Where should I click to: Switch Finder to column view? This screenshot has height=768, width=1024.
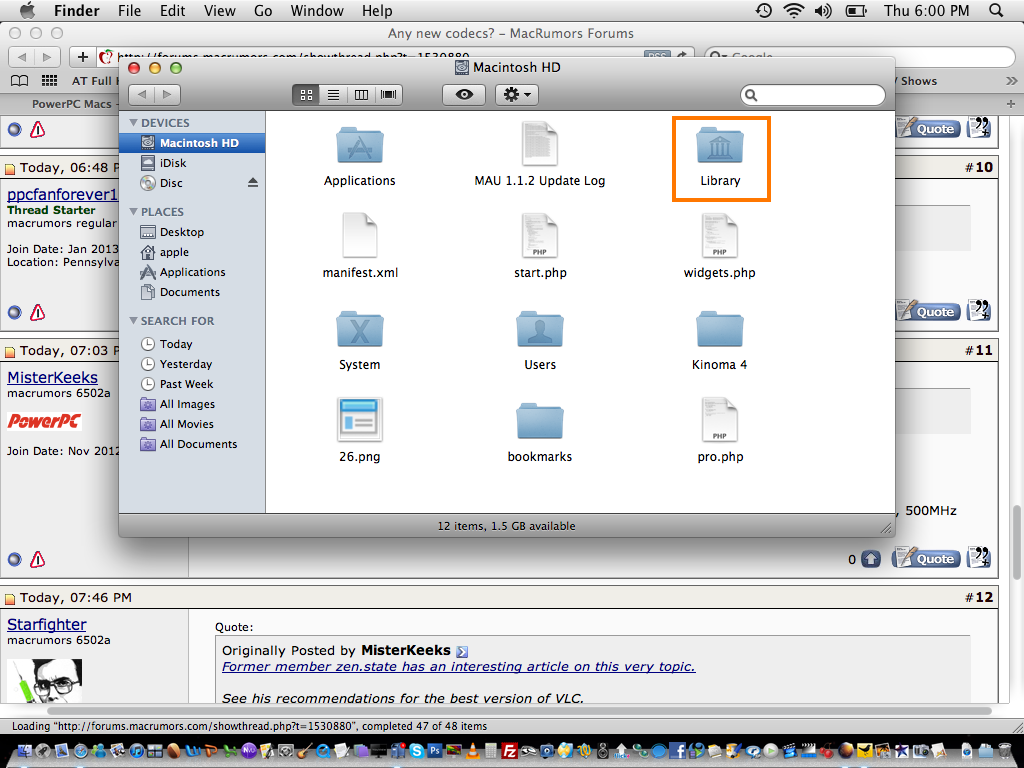point(361,95)
